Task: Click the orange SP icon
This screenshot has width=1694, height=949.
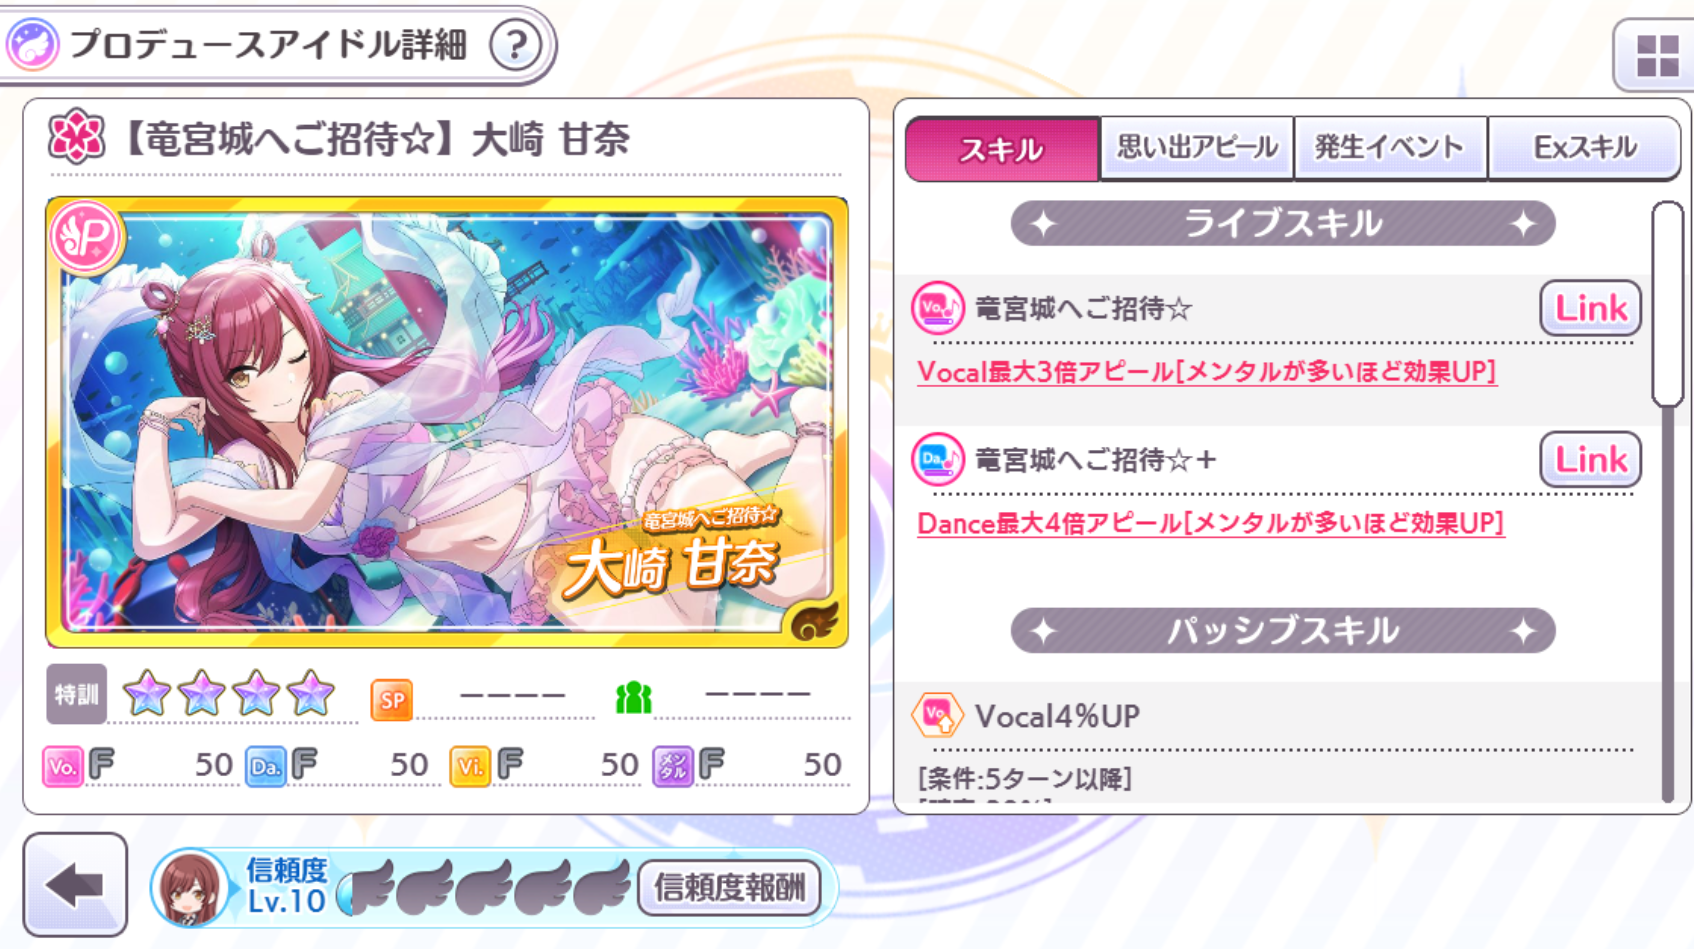Action: pyautogui.click(x=392, y=700)
